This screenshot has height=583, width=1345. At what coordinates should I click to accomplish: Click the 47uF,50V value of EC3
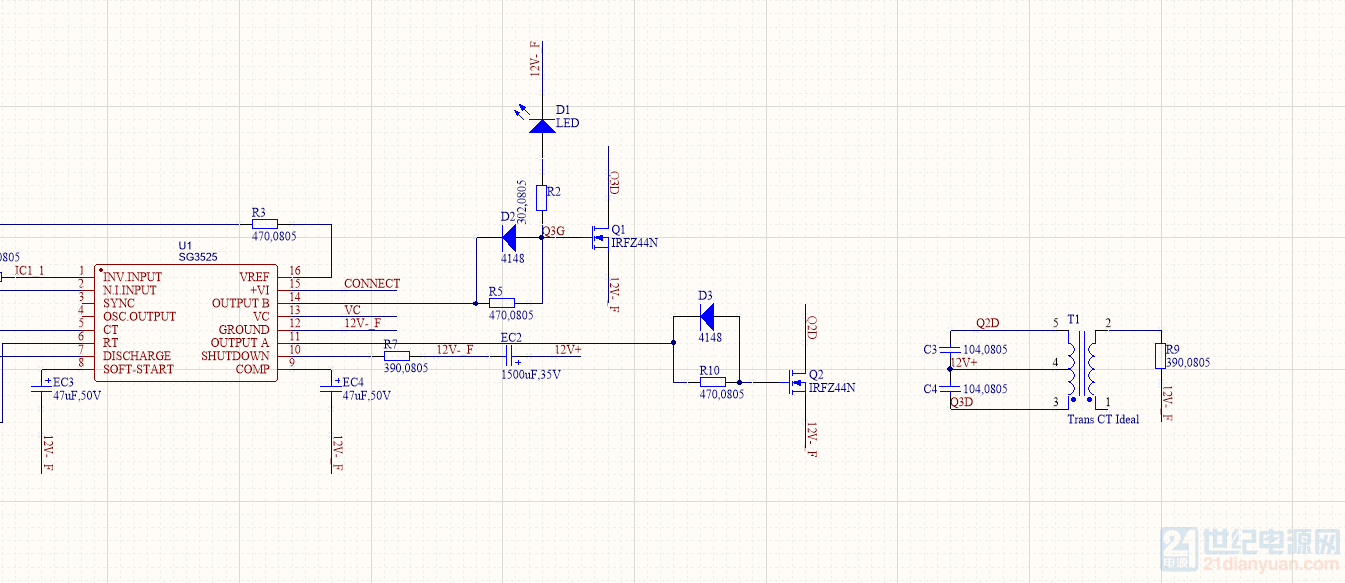tap(77, 395)
